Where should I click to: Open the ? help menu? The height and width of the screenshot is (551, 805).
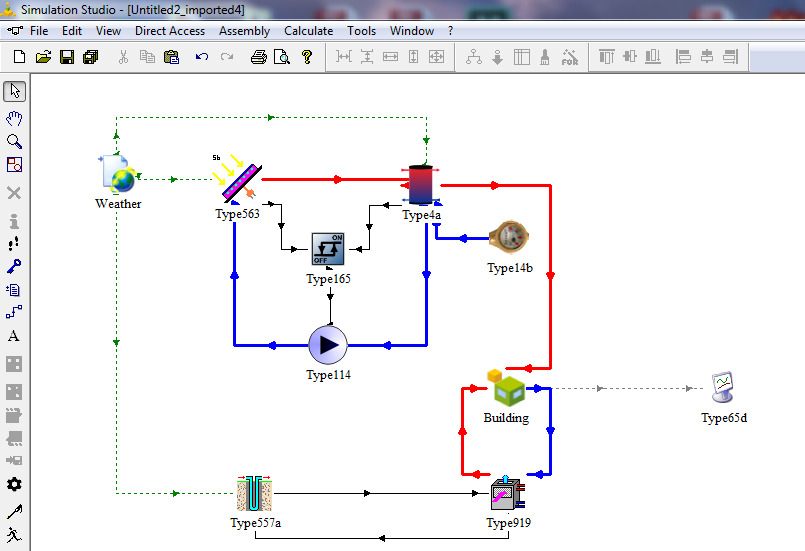pos(450,31)
